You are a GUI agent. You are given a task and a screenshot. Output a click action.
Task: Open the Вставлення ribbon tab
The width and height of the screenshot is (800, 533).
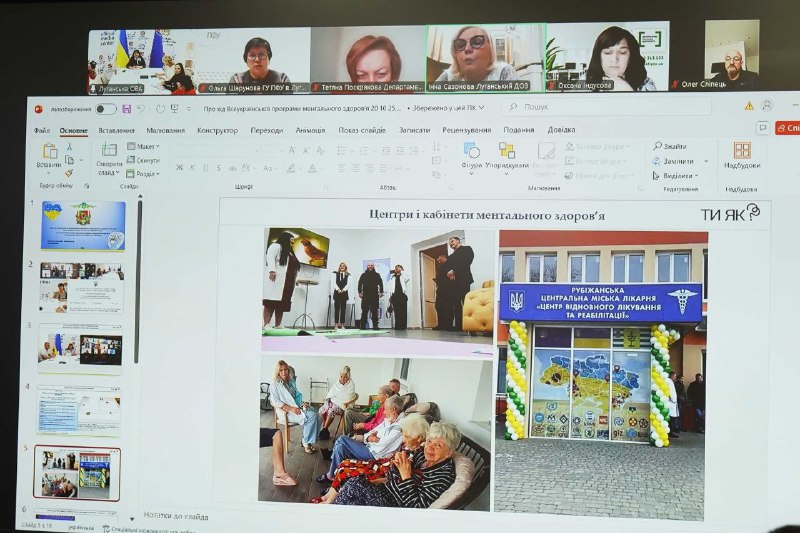[116, 130]
